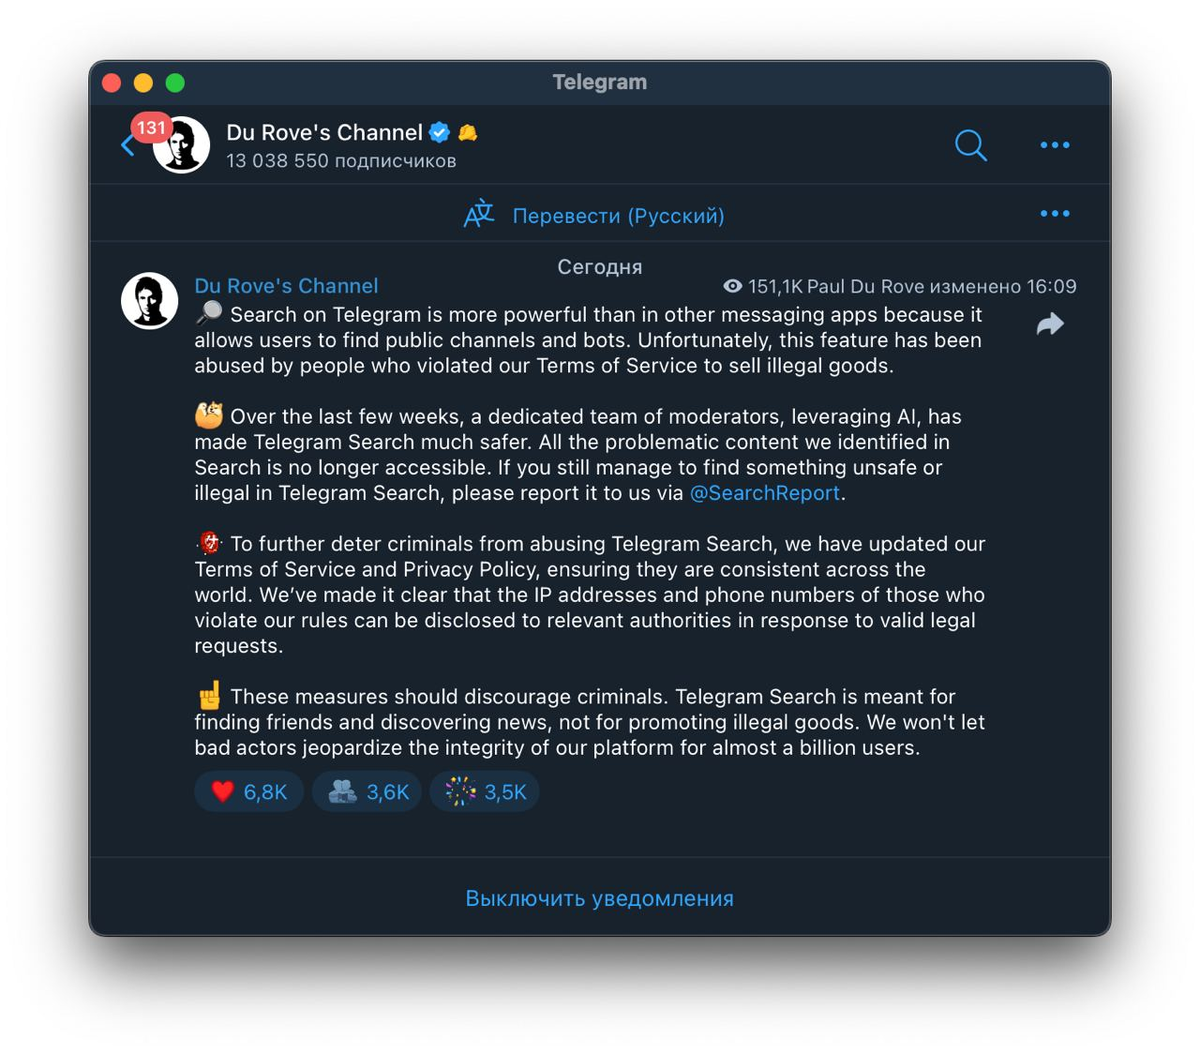Click the 131 unread counter badge

click(151, 128)
